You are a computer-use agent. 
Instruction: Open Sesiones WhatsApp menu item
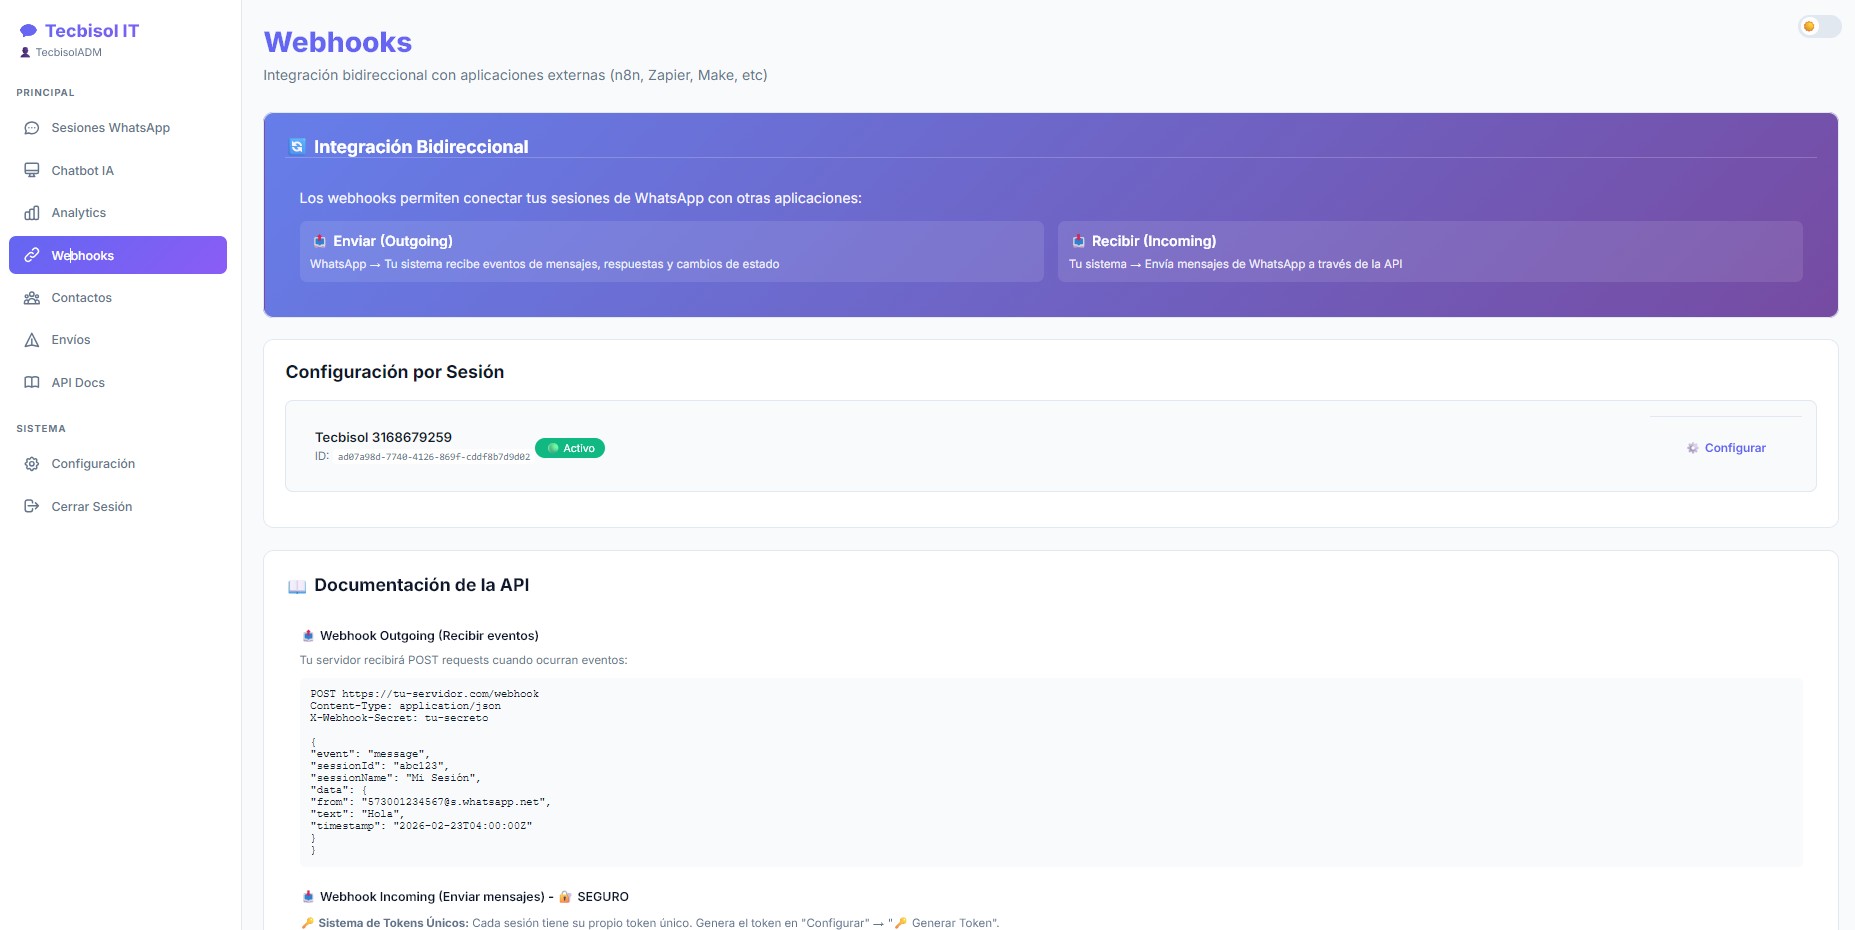tap(118, 128)
